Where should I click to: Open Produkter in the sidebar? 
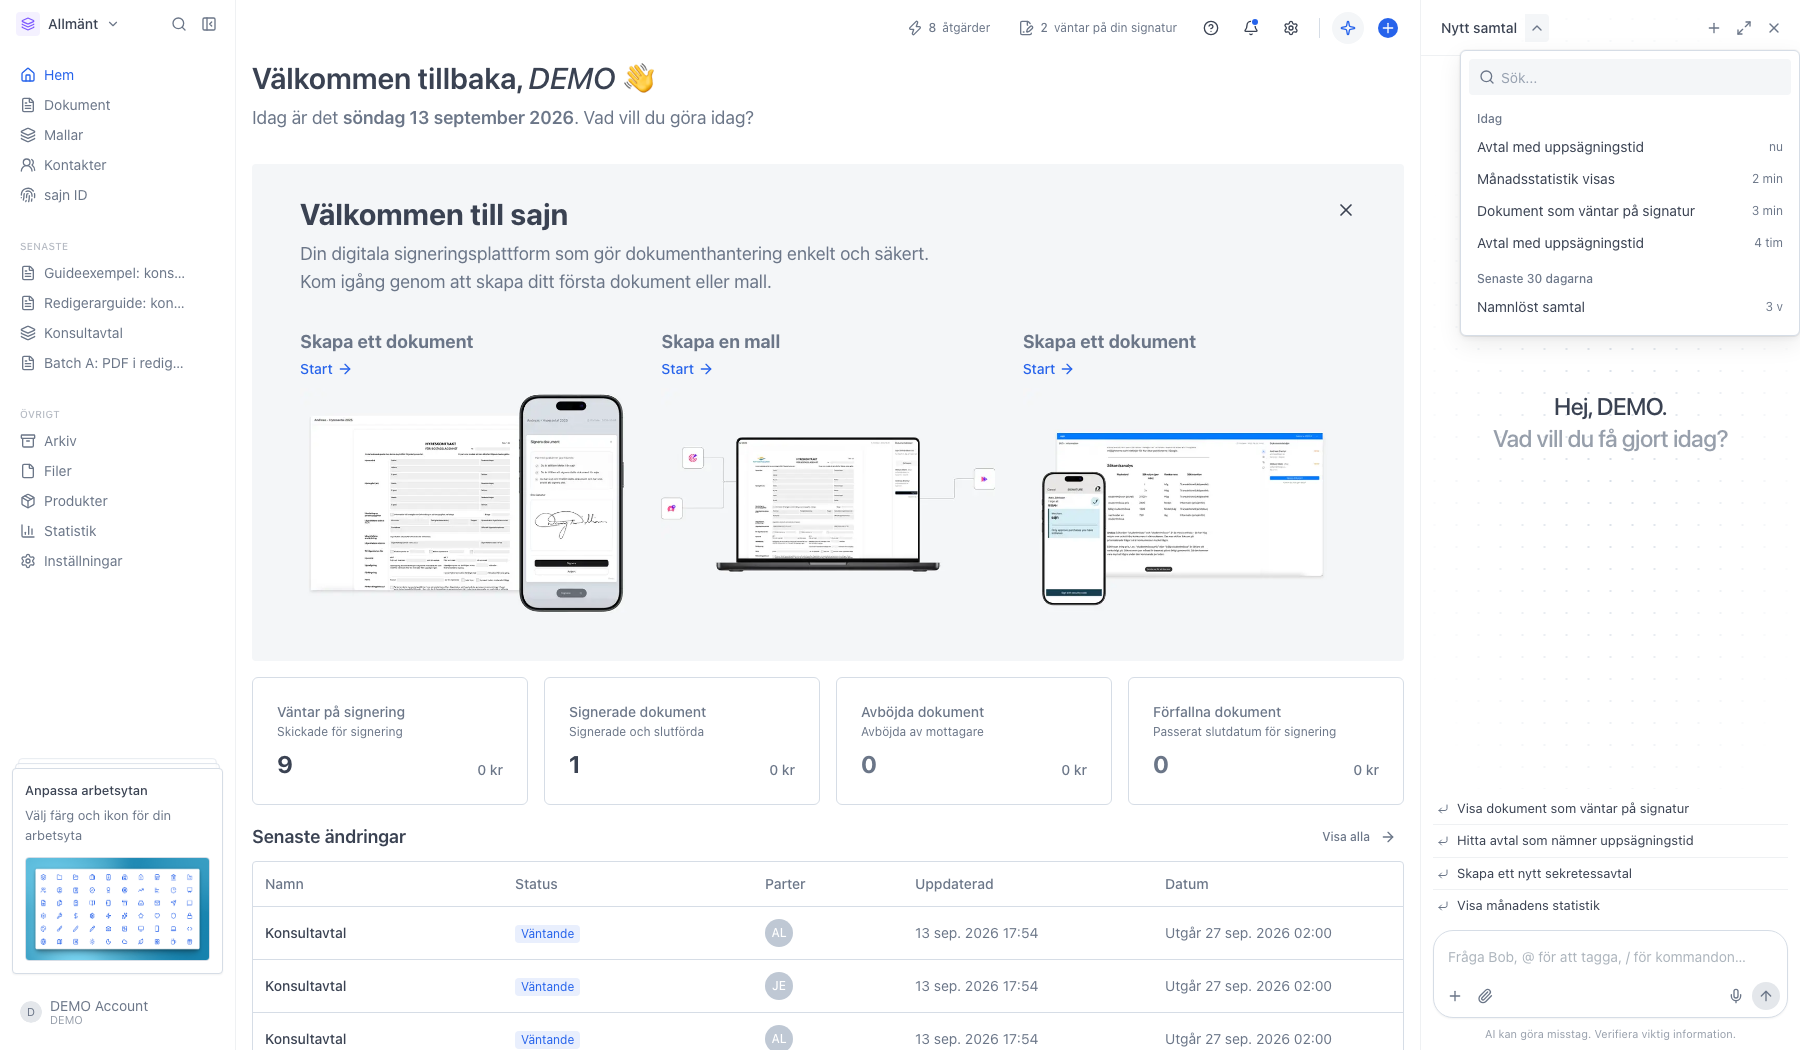pyautogui.click(x=118, y=501)
